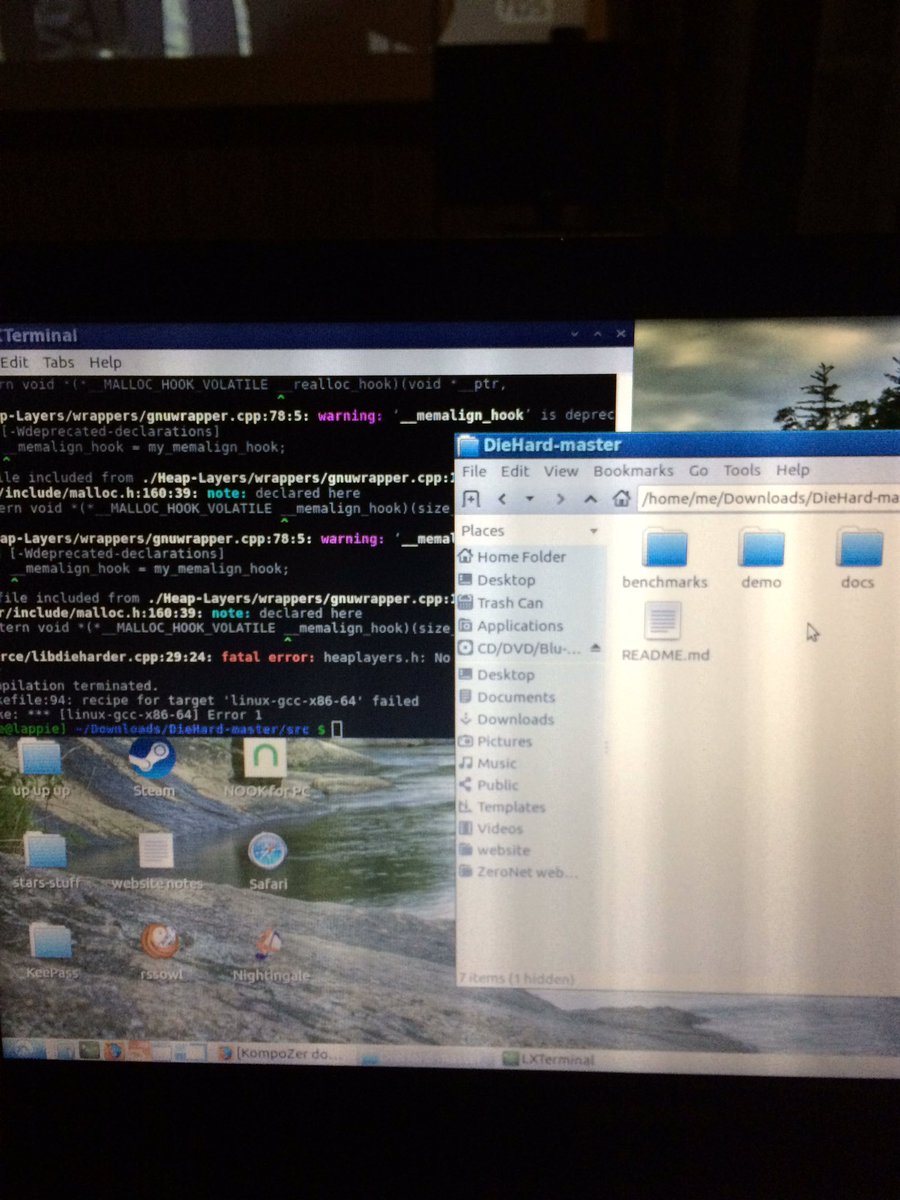Viewport: 900px width, 1200px height.
Task: Jump to the home folder via toolbar icon
Action: (621, 498)
